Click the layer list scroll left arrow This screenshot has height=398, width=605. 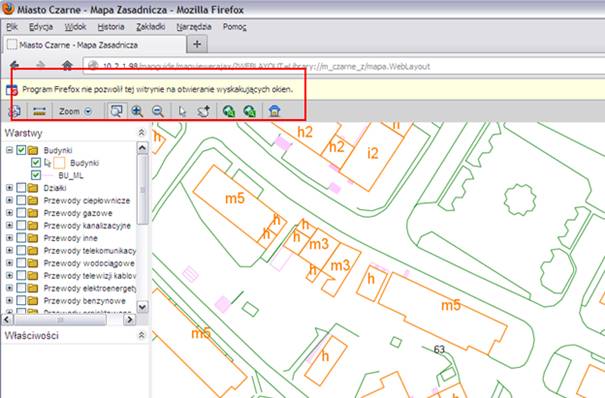click(7, 320)
